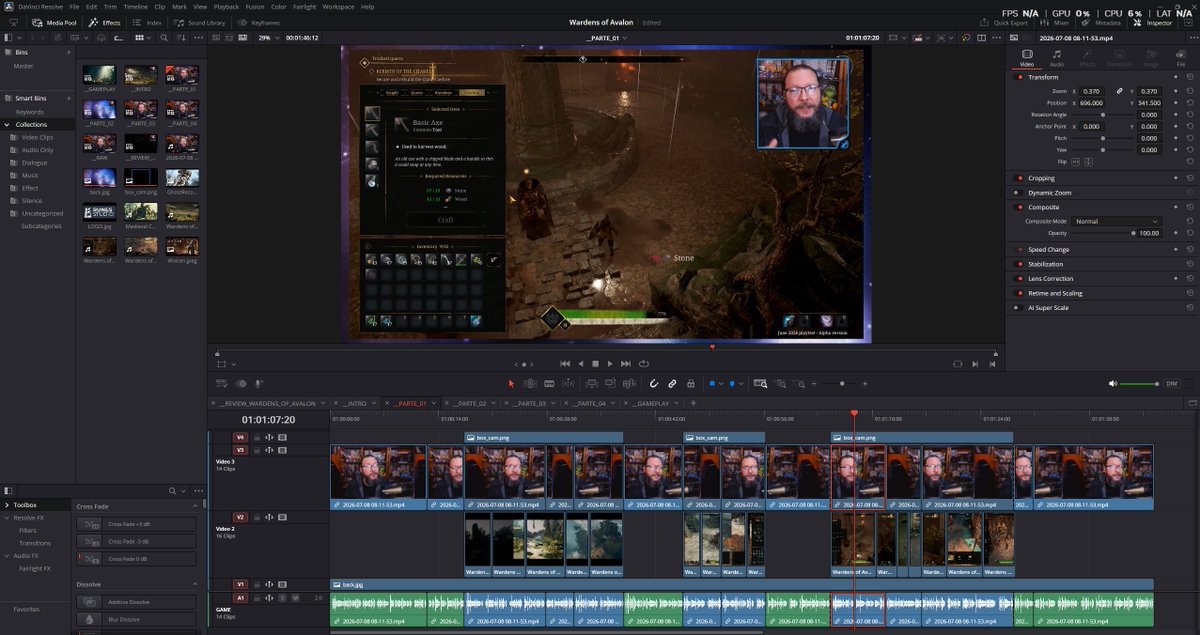Open the Keyframes panel button
Image resolution: width=1200 pixels, height=635 pixels.
coord(260,21)
